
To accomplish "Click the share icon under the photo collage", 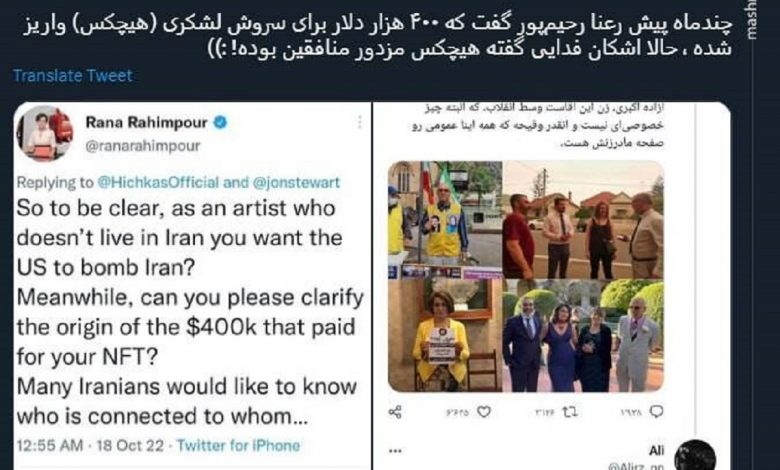I will [x=395, y=412].
